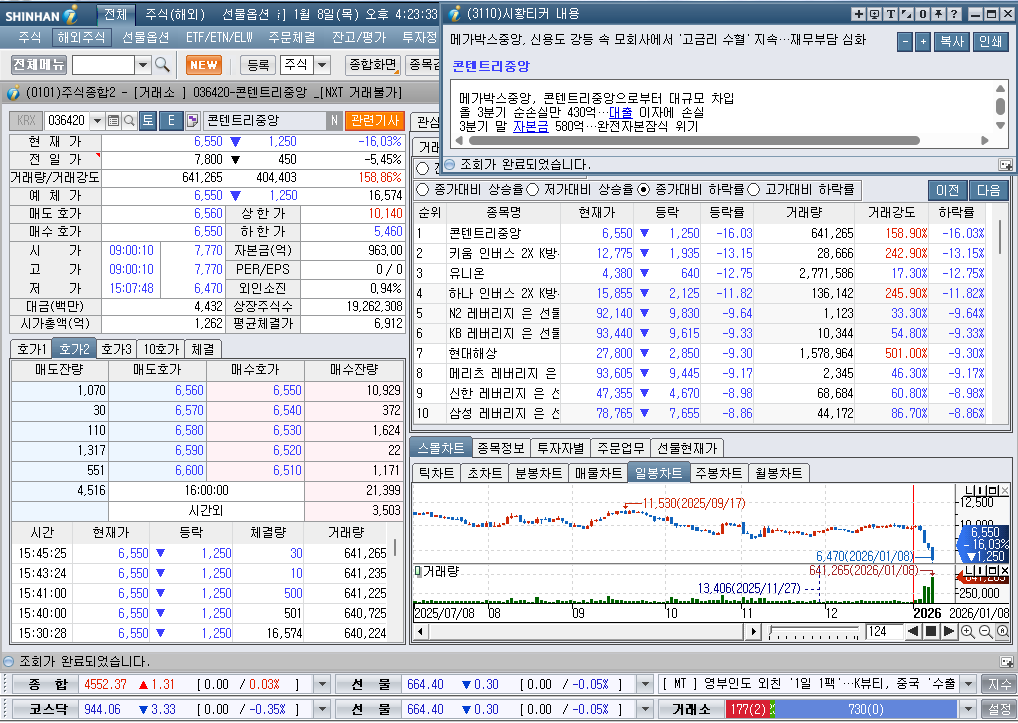1018x723 pixels.
Task: Stop chart playback with square button
Action: [x=930, y=631]
